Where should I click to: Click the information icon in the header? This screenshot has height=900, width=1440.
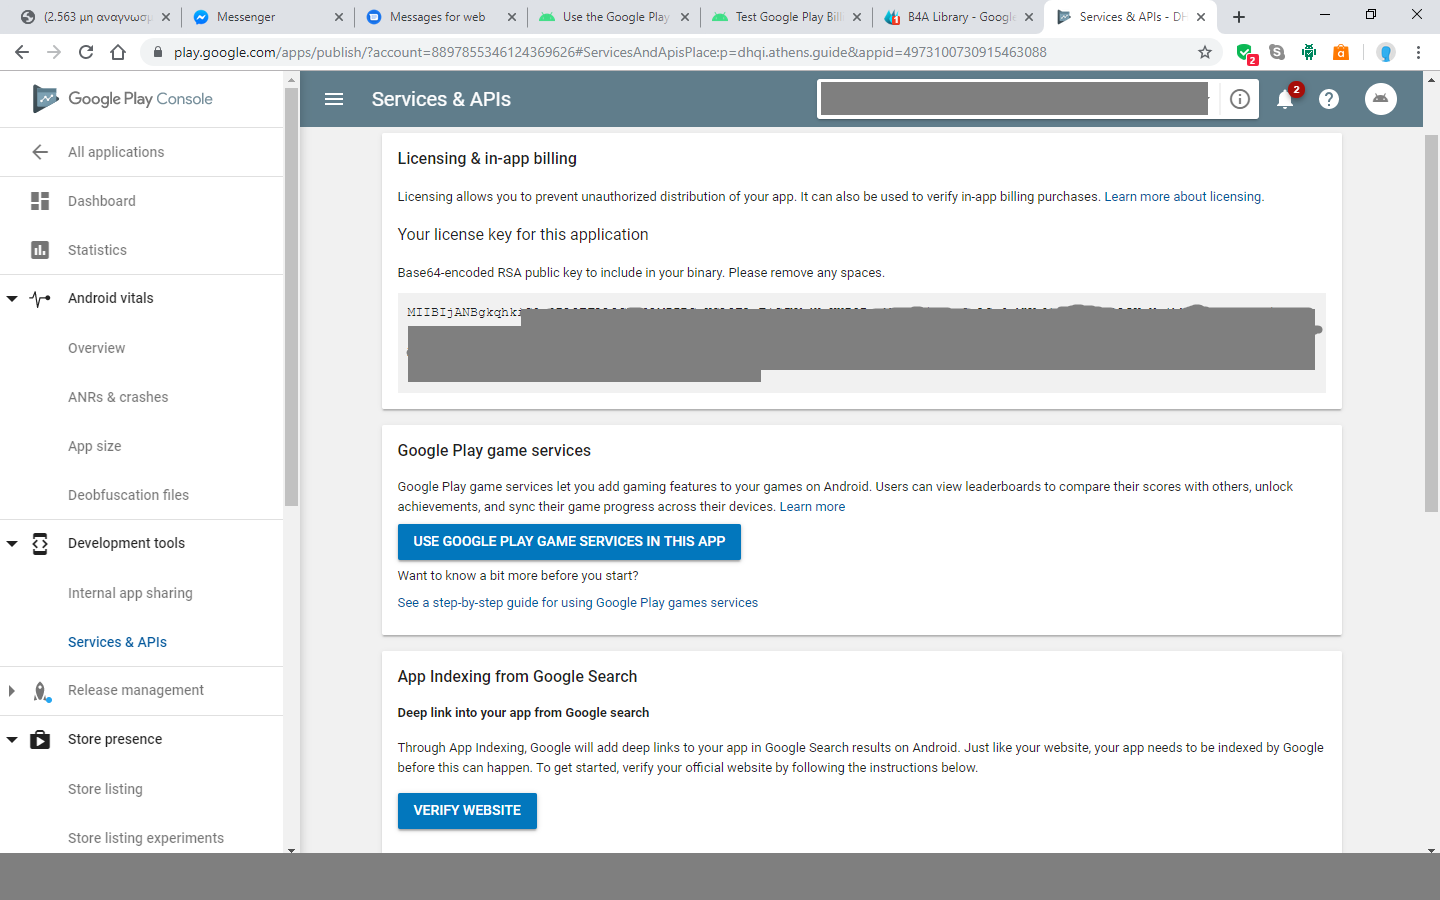click(x=1240, y=99)
